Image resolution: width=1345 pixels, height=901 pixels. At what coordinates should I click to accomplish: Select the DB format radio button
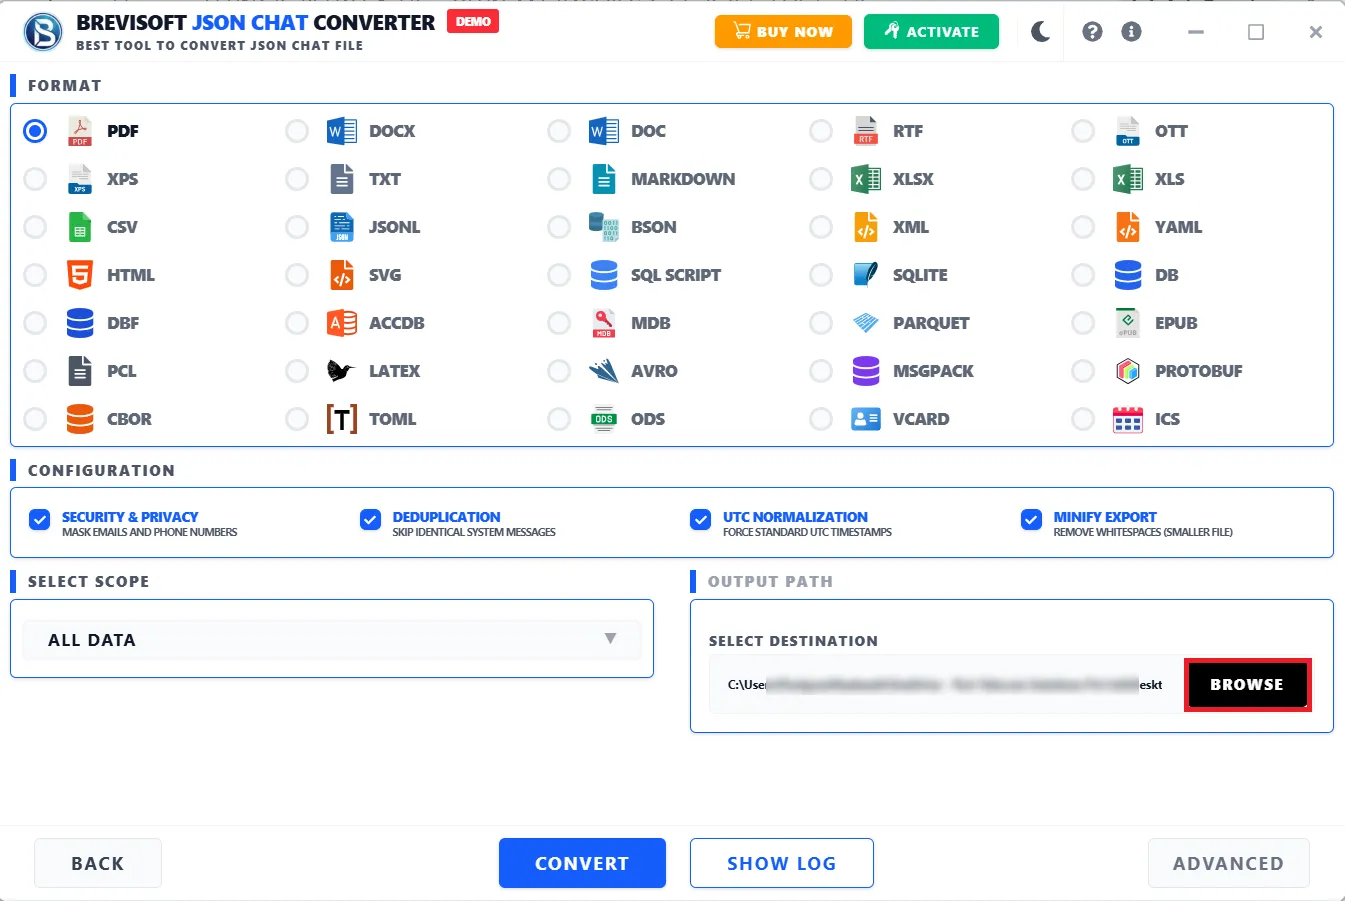point(1083,275)
